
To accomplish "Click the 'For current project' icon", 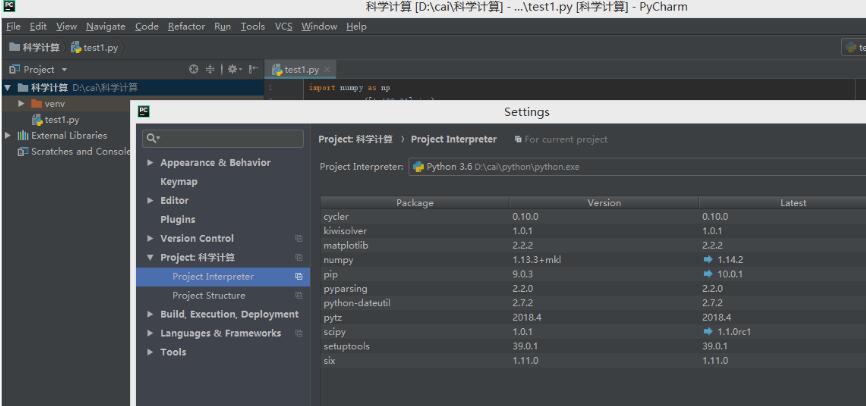I will [x=518, y=140].
